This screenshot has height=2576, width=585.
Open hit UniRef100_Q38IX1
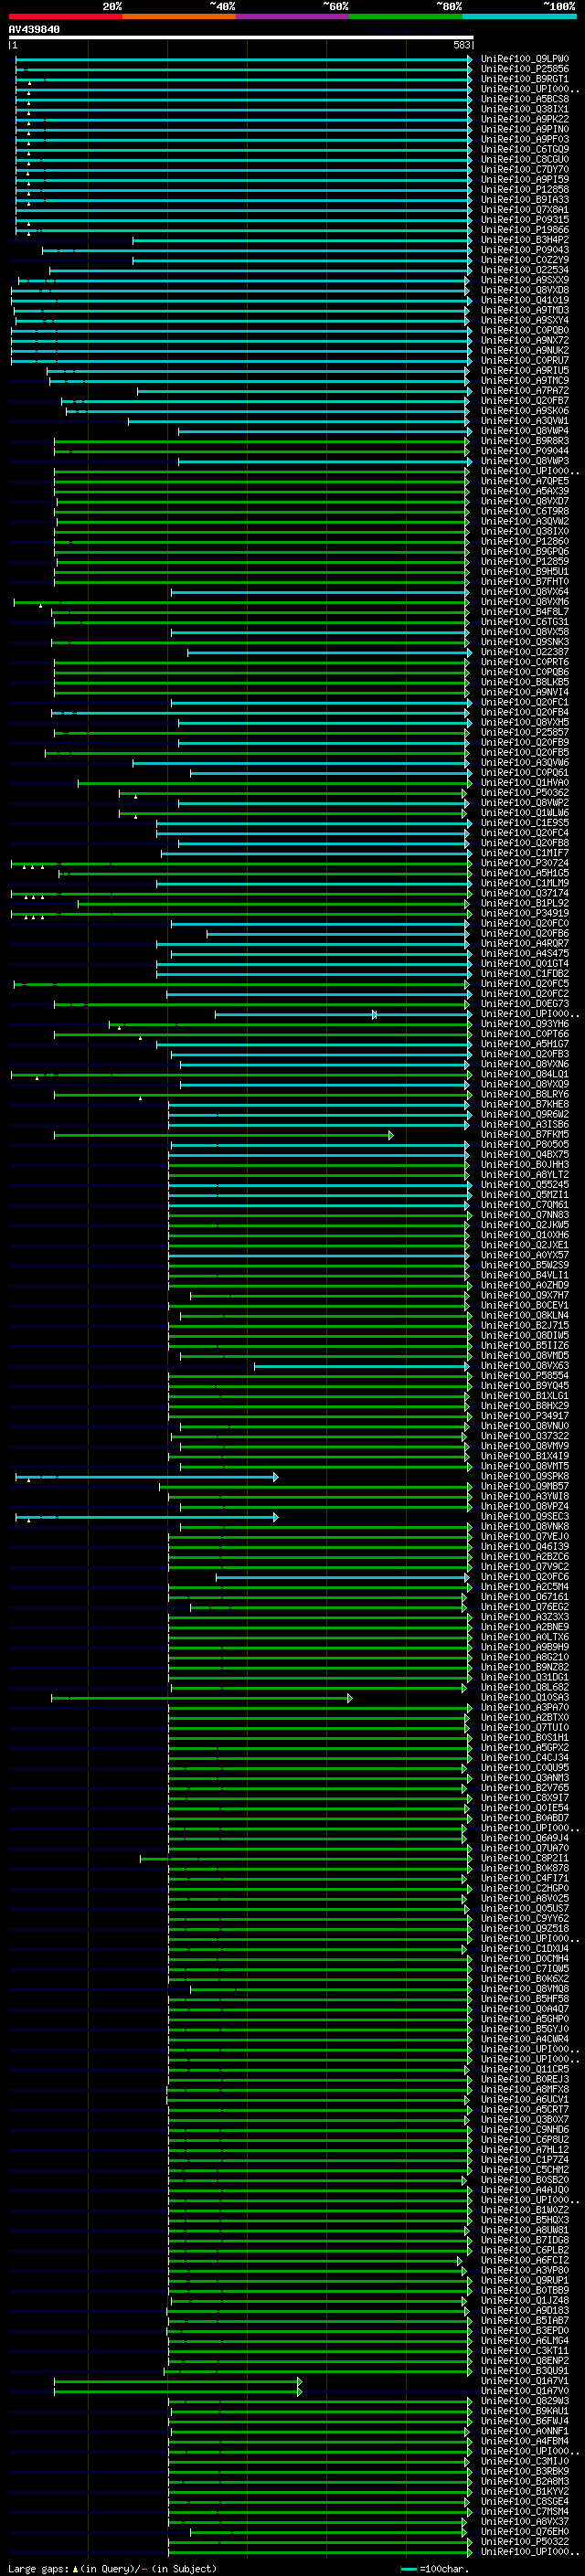[x=524, y=109]
